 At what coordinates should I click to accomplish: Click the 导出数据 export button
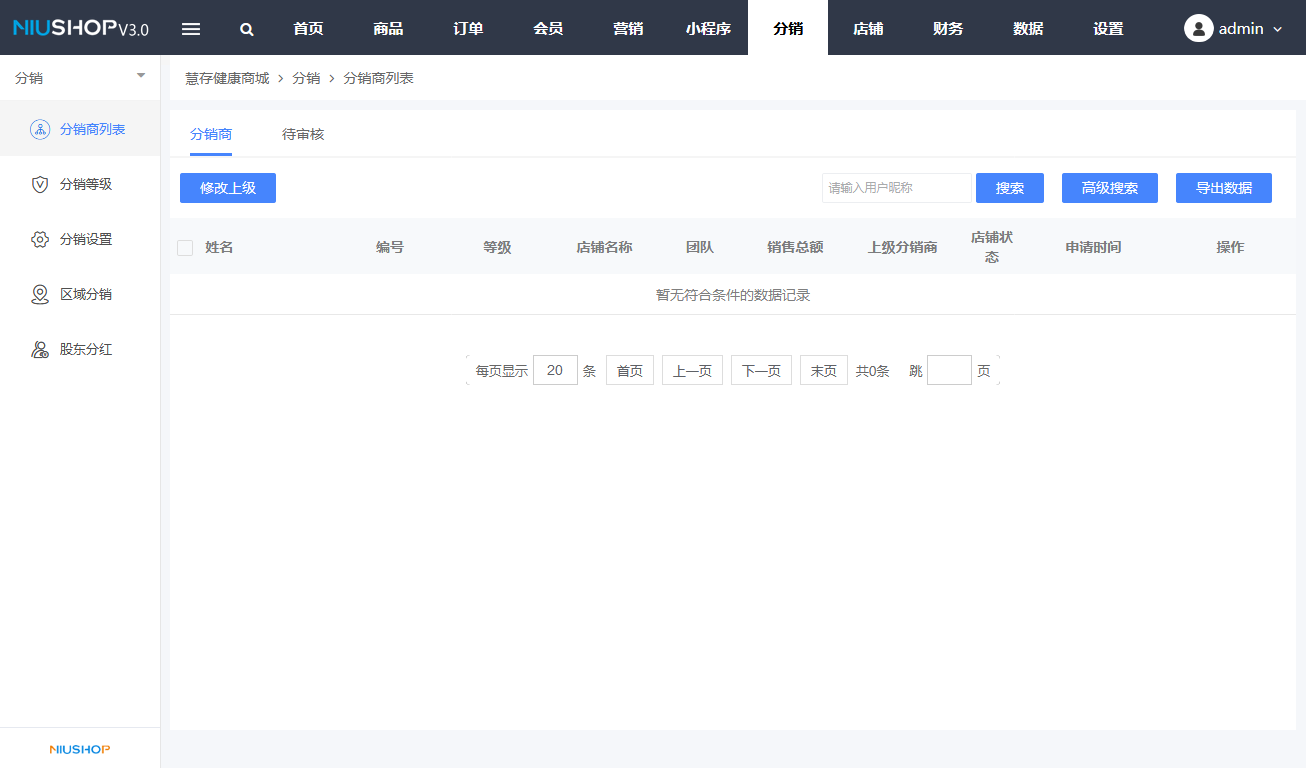click(x=1223, y=188)
